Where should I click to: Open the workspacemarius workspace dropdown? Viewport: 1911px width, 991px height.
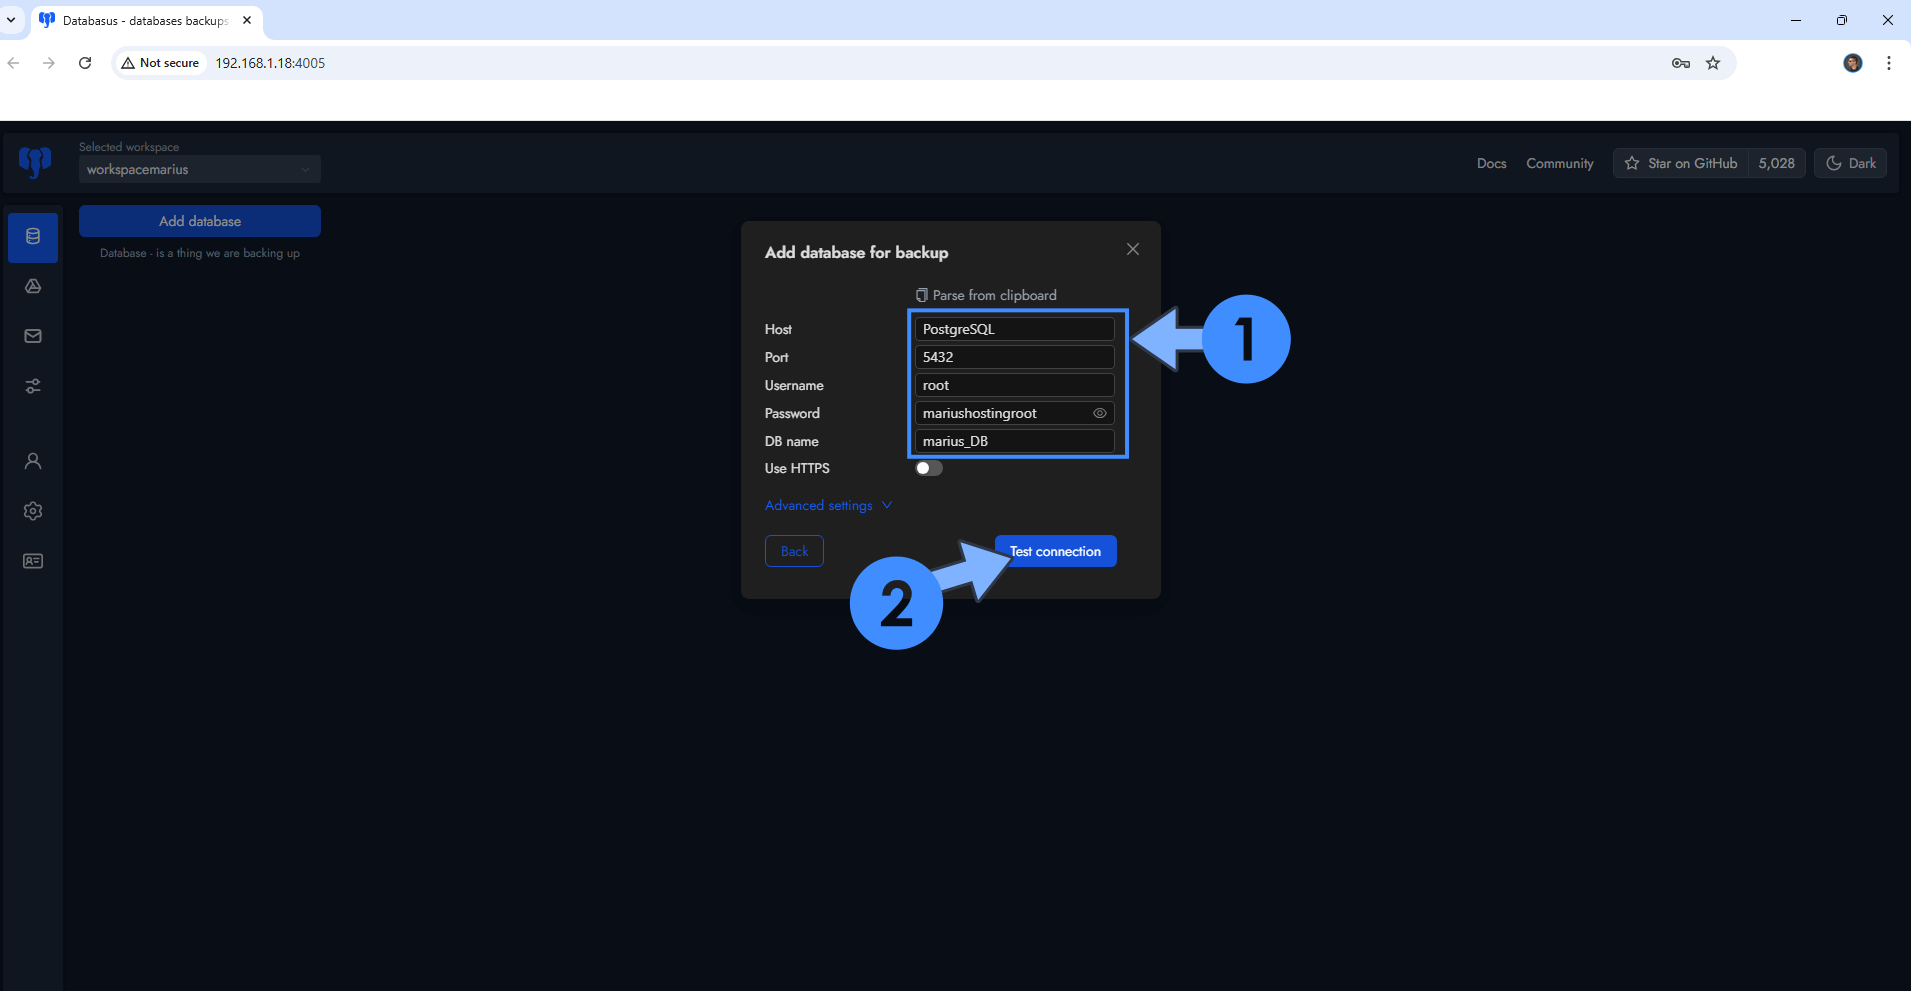[199, 169]
